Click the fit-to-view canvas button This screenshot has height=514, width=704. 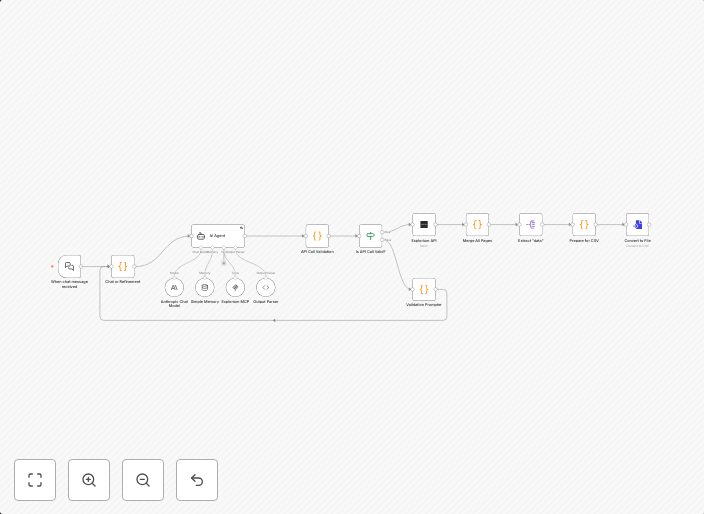click(35, 480)
